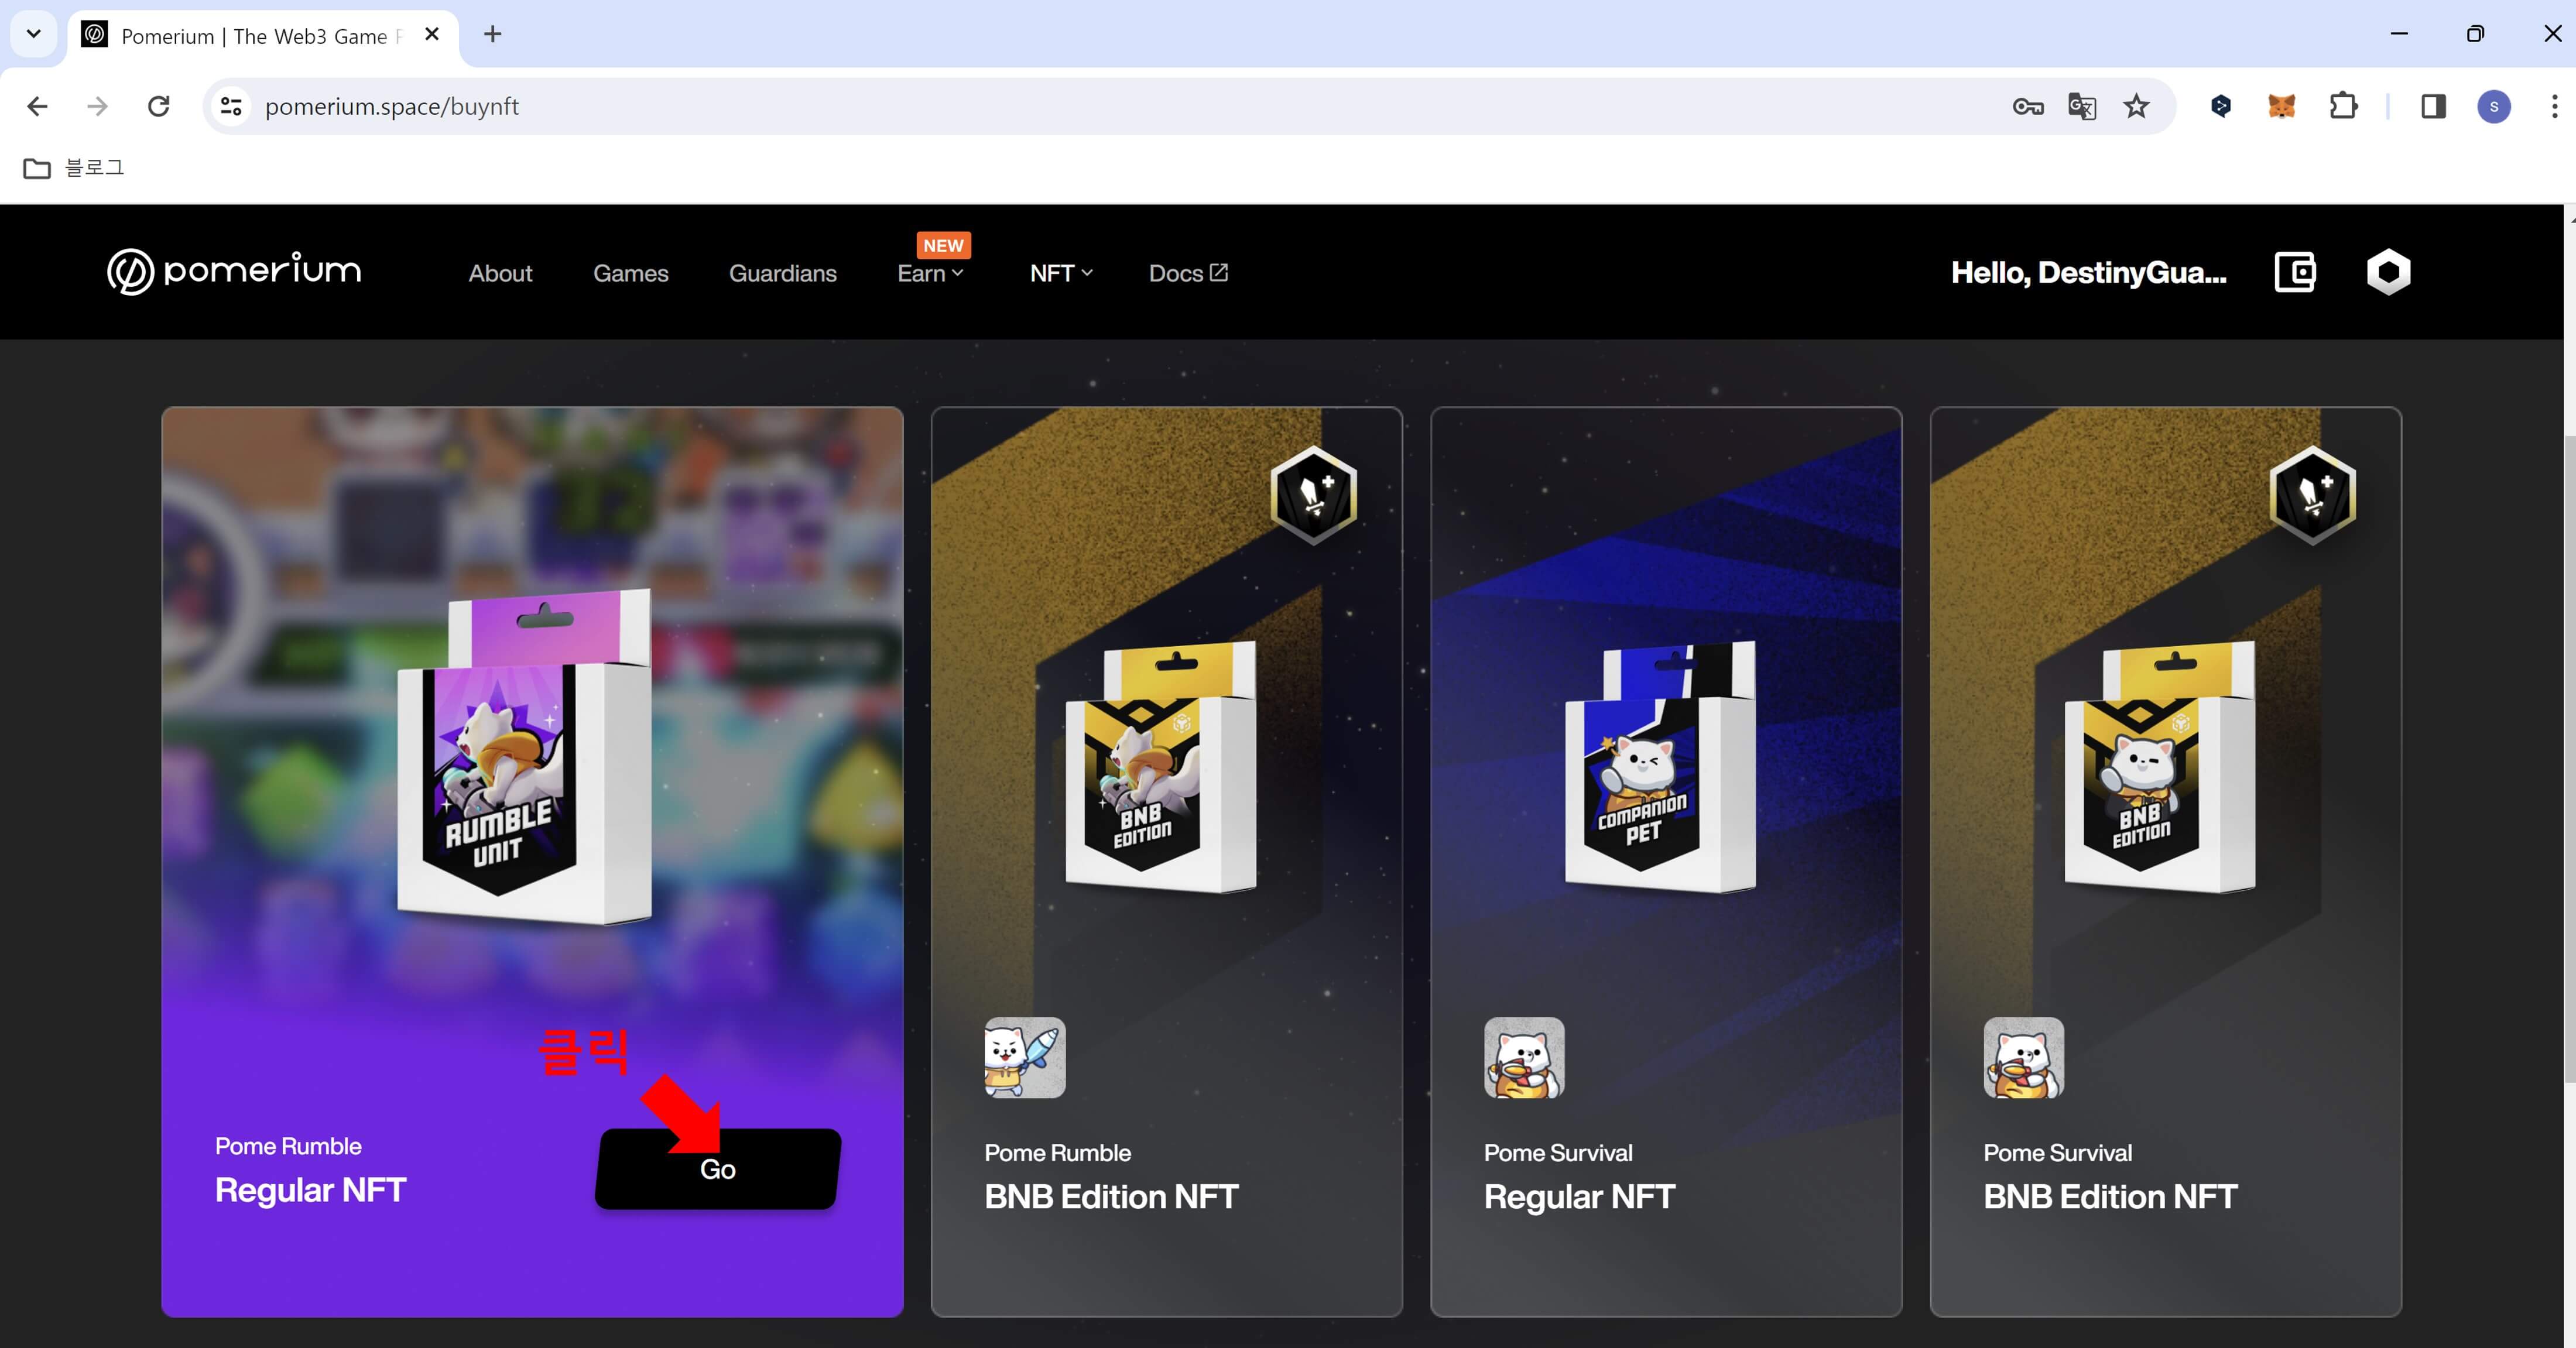Open the tab search dropdown arrow

33,34
